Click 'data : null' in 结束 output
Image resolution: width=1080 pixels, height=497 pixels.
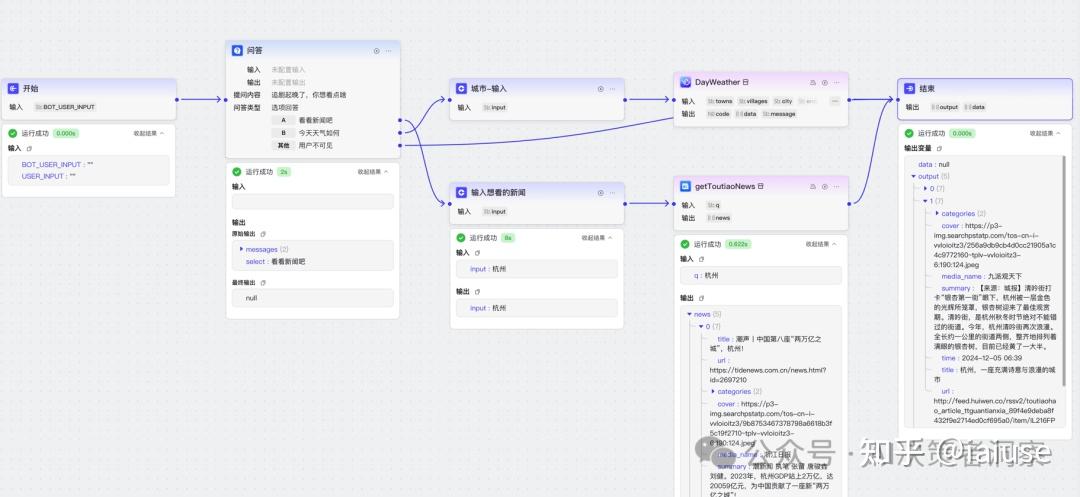pos(934,165)
